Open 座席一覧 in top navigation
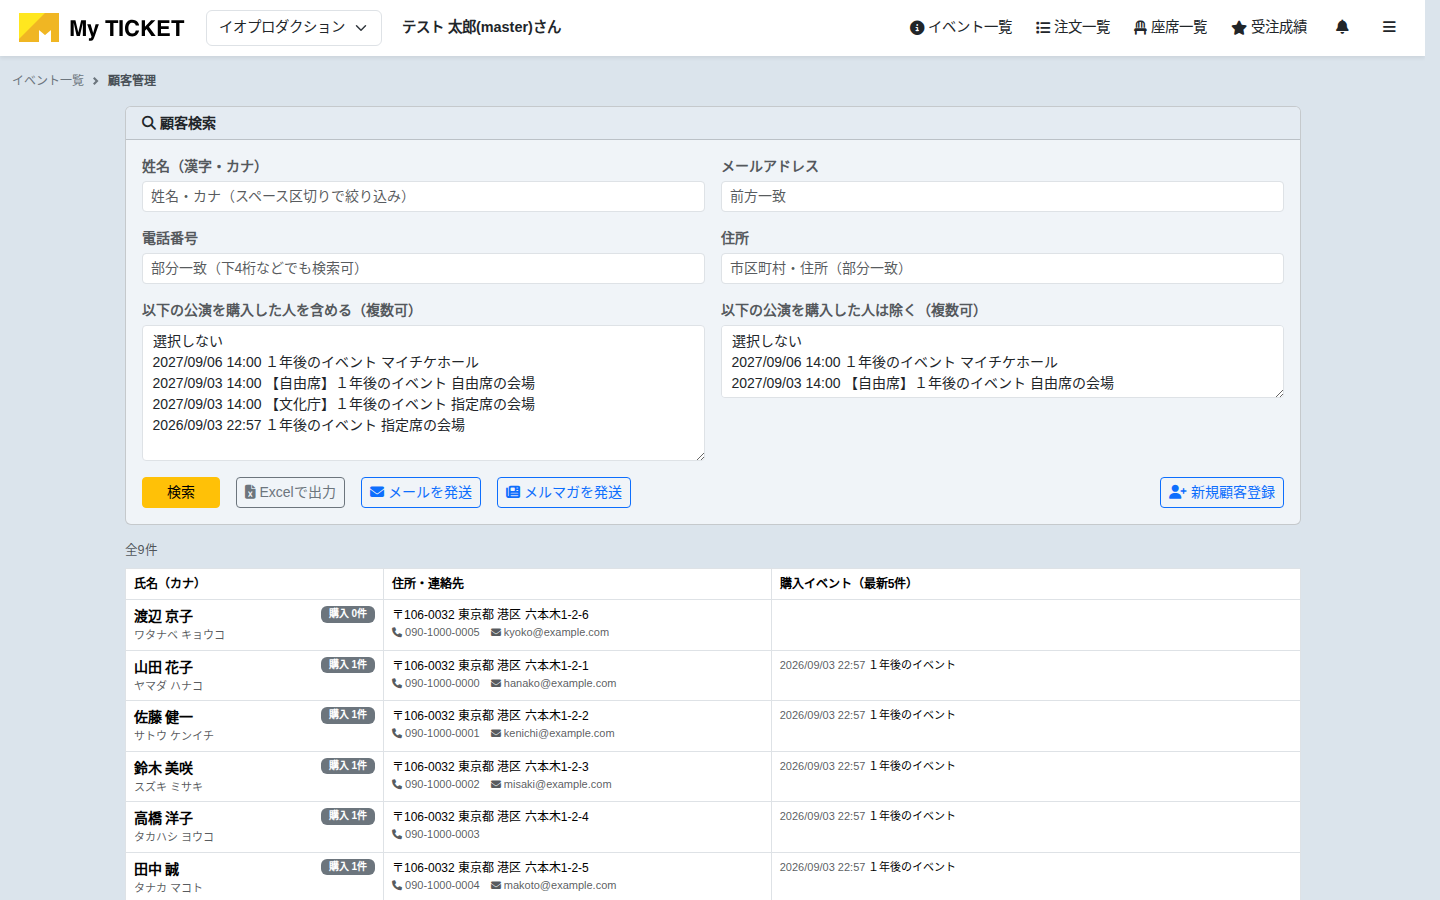Screen dimensions: 1440x900 (x=1170, y=27)
